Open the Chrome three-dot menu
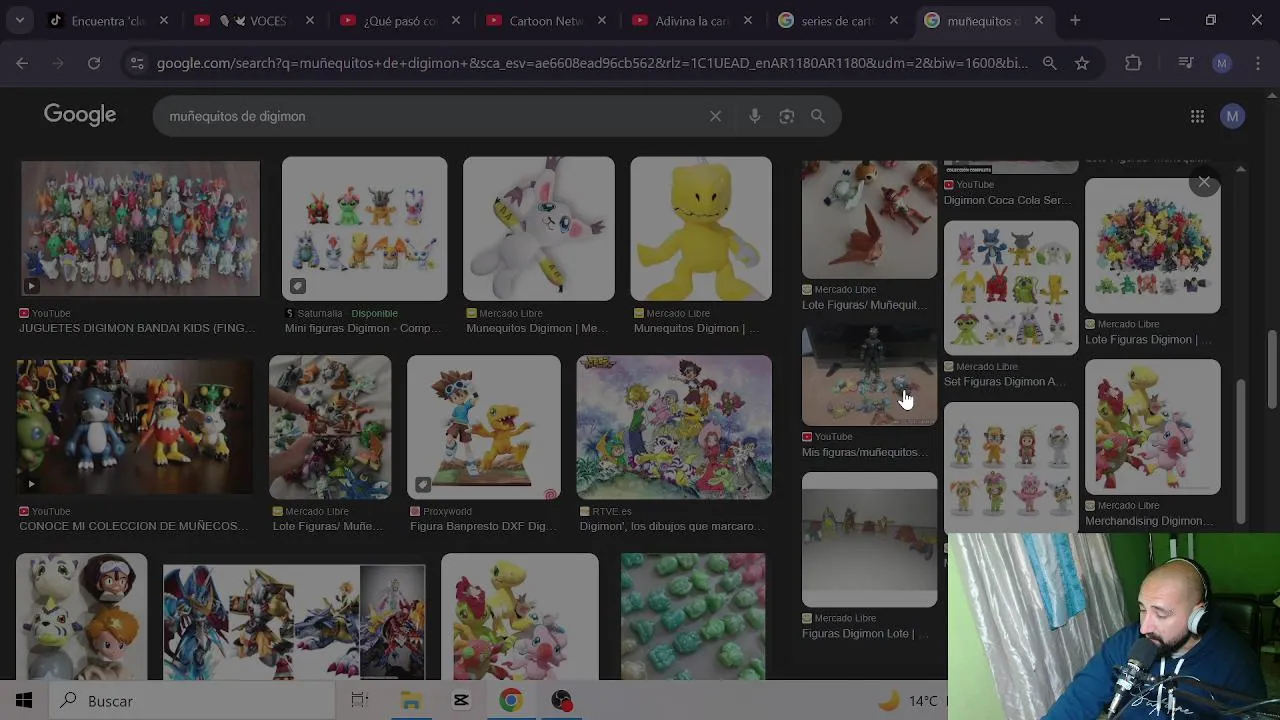 coord(1257,63)
